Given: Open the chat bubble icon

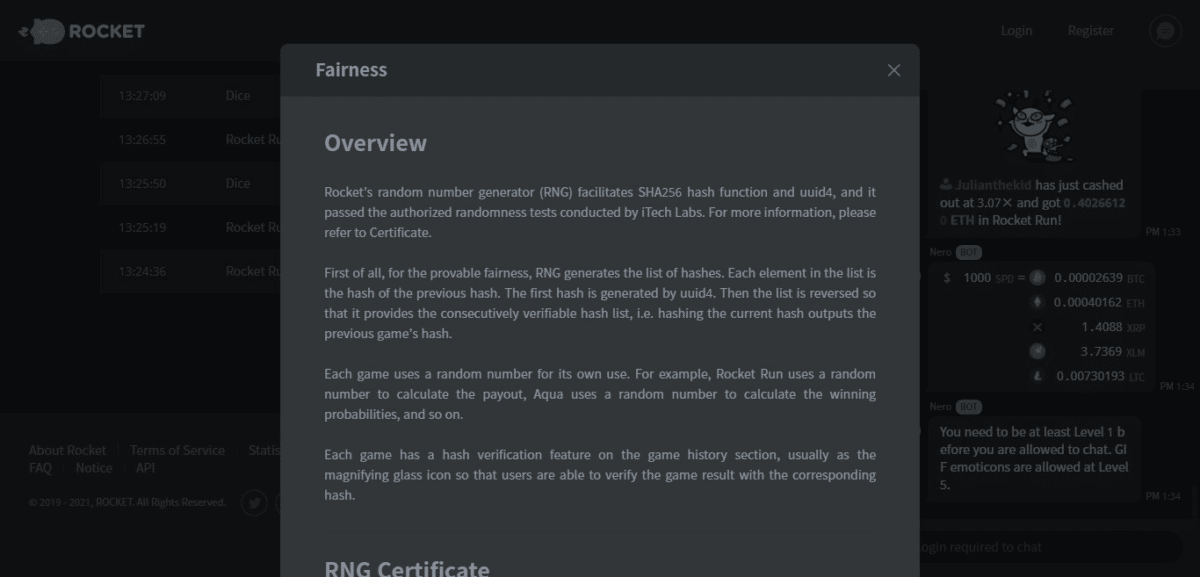Looking at the screenshot, I should tap(1165, 31).
